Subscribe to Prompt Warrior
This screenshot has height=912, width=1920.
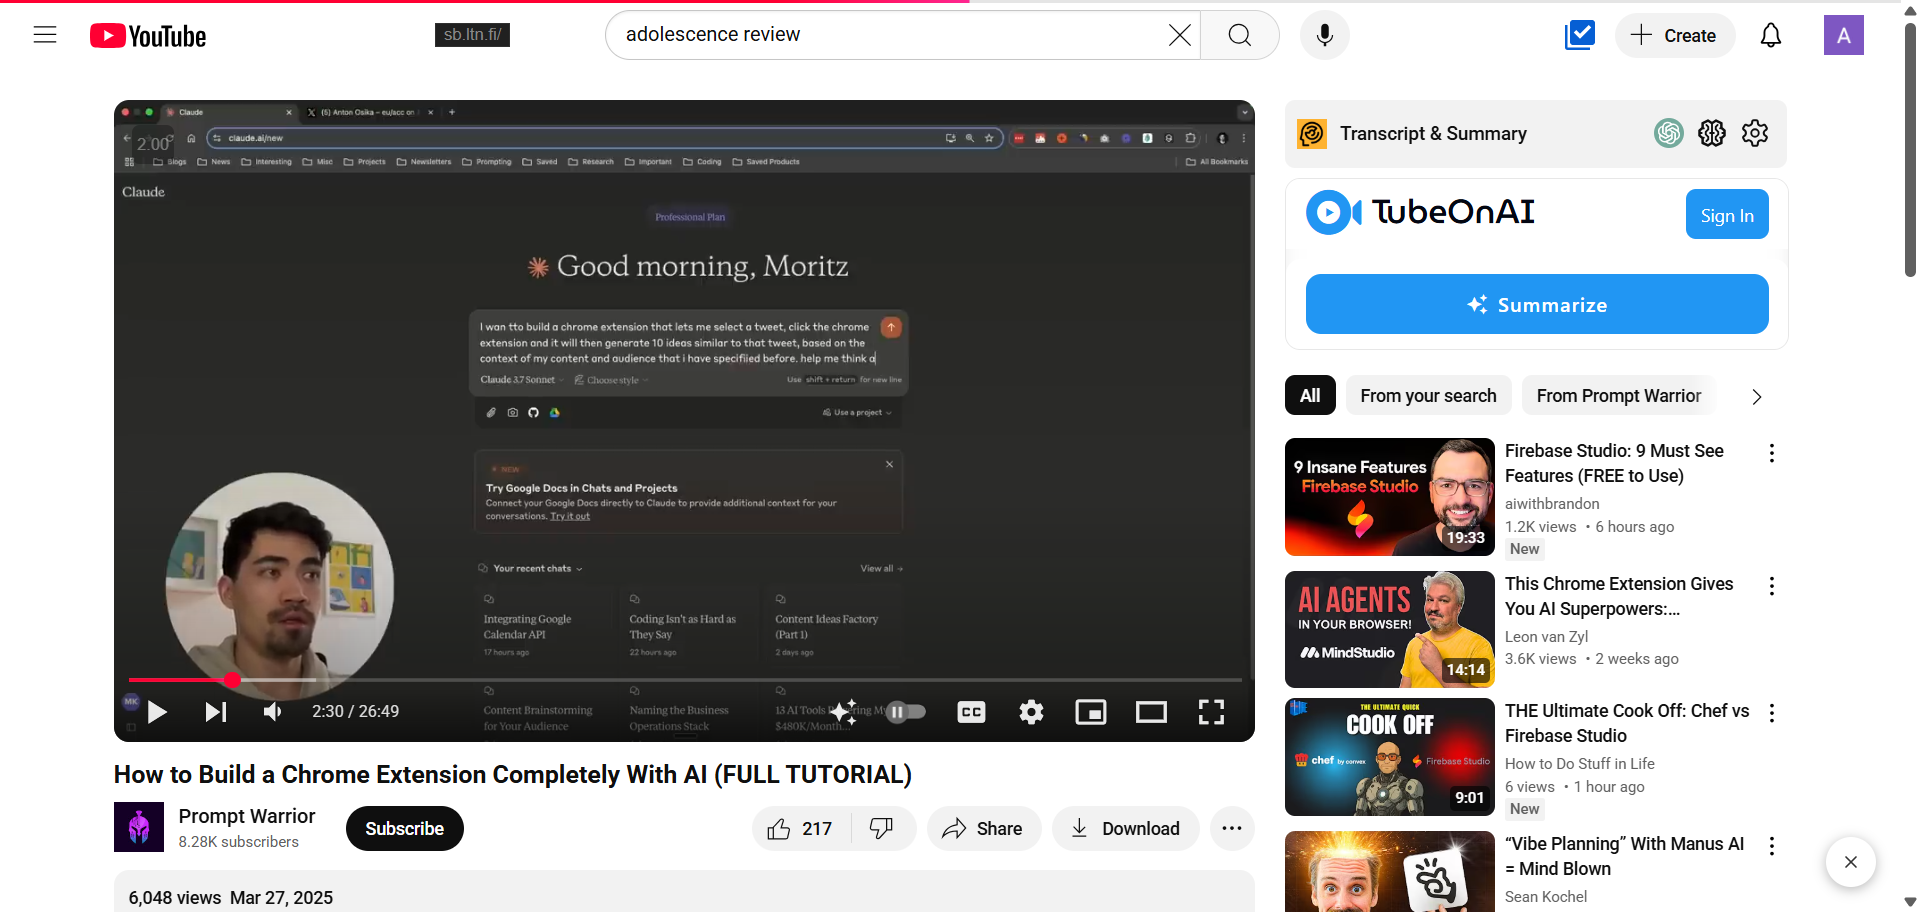(405, 829)
